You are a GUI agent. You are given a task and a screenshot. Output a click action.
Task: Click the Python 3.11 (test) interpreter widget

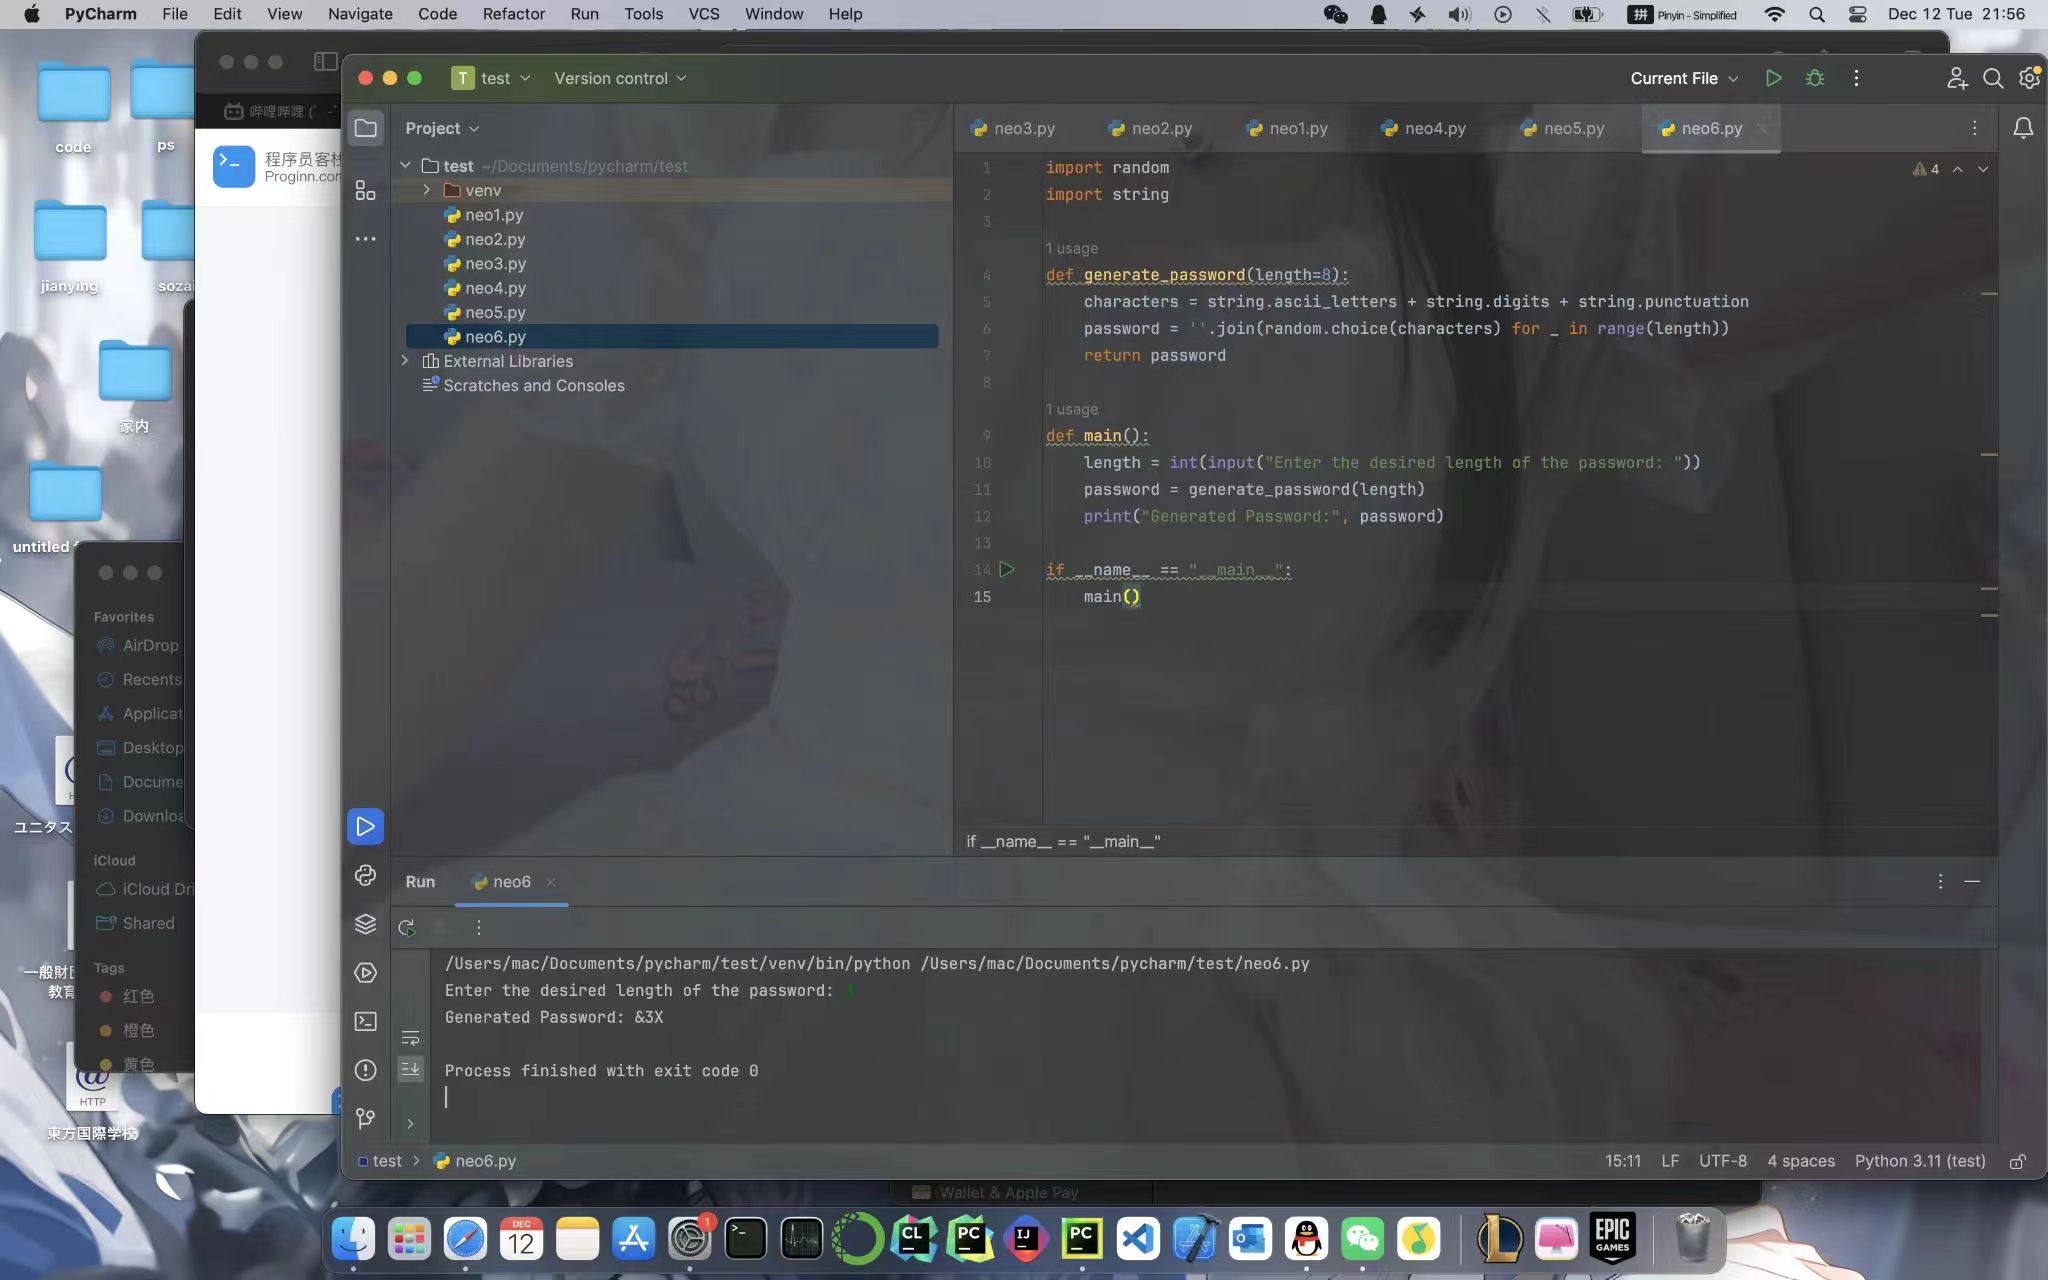(1920, 1161)
